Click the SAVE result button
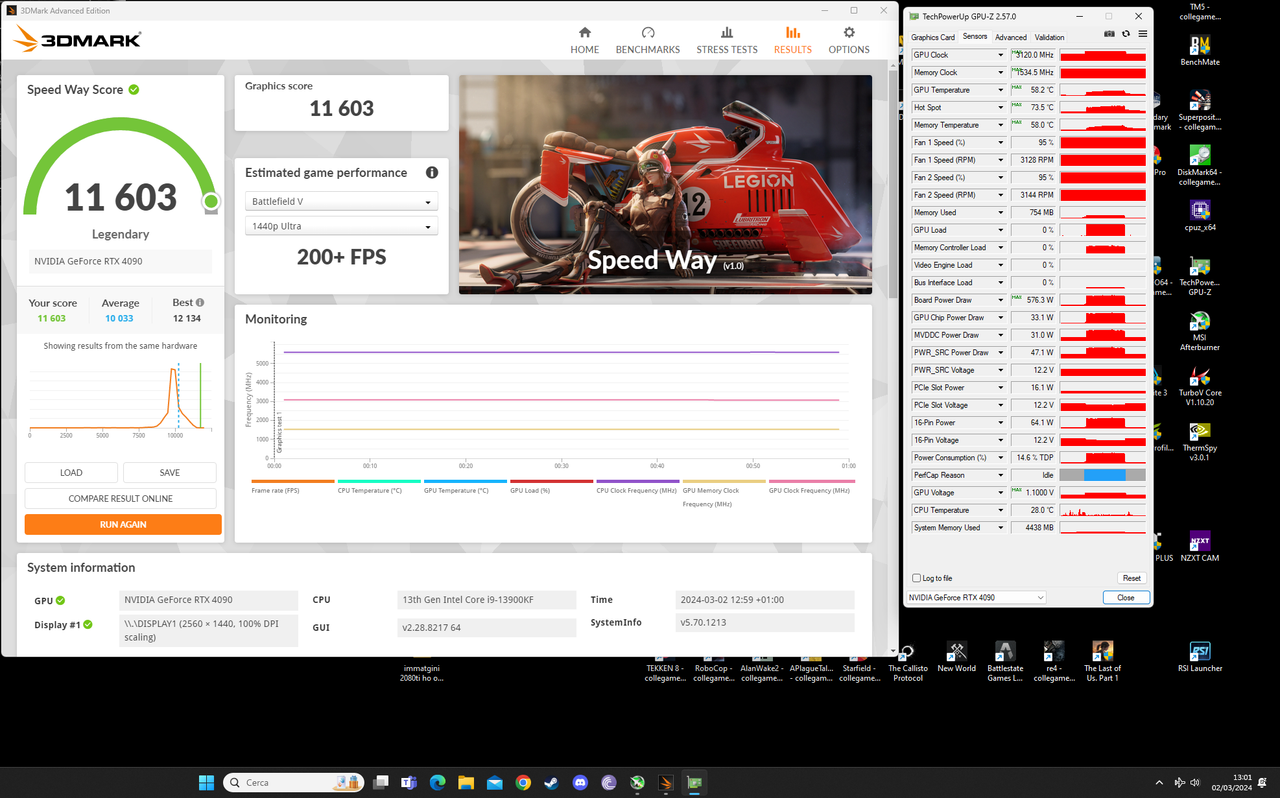 [x=170, y=472]
